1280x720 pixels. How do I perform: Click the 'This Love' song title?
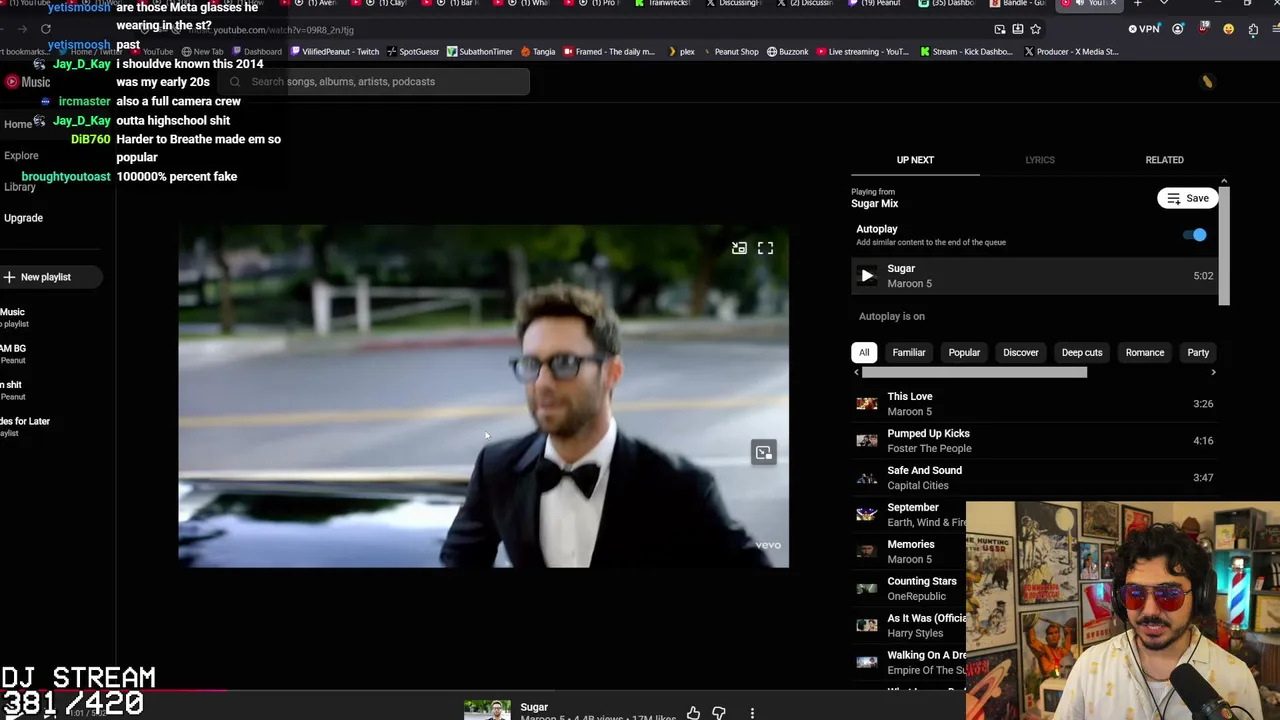click(x=910, y=397)
